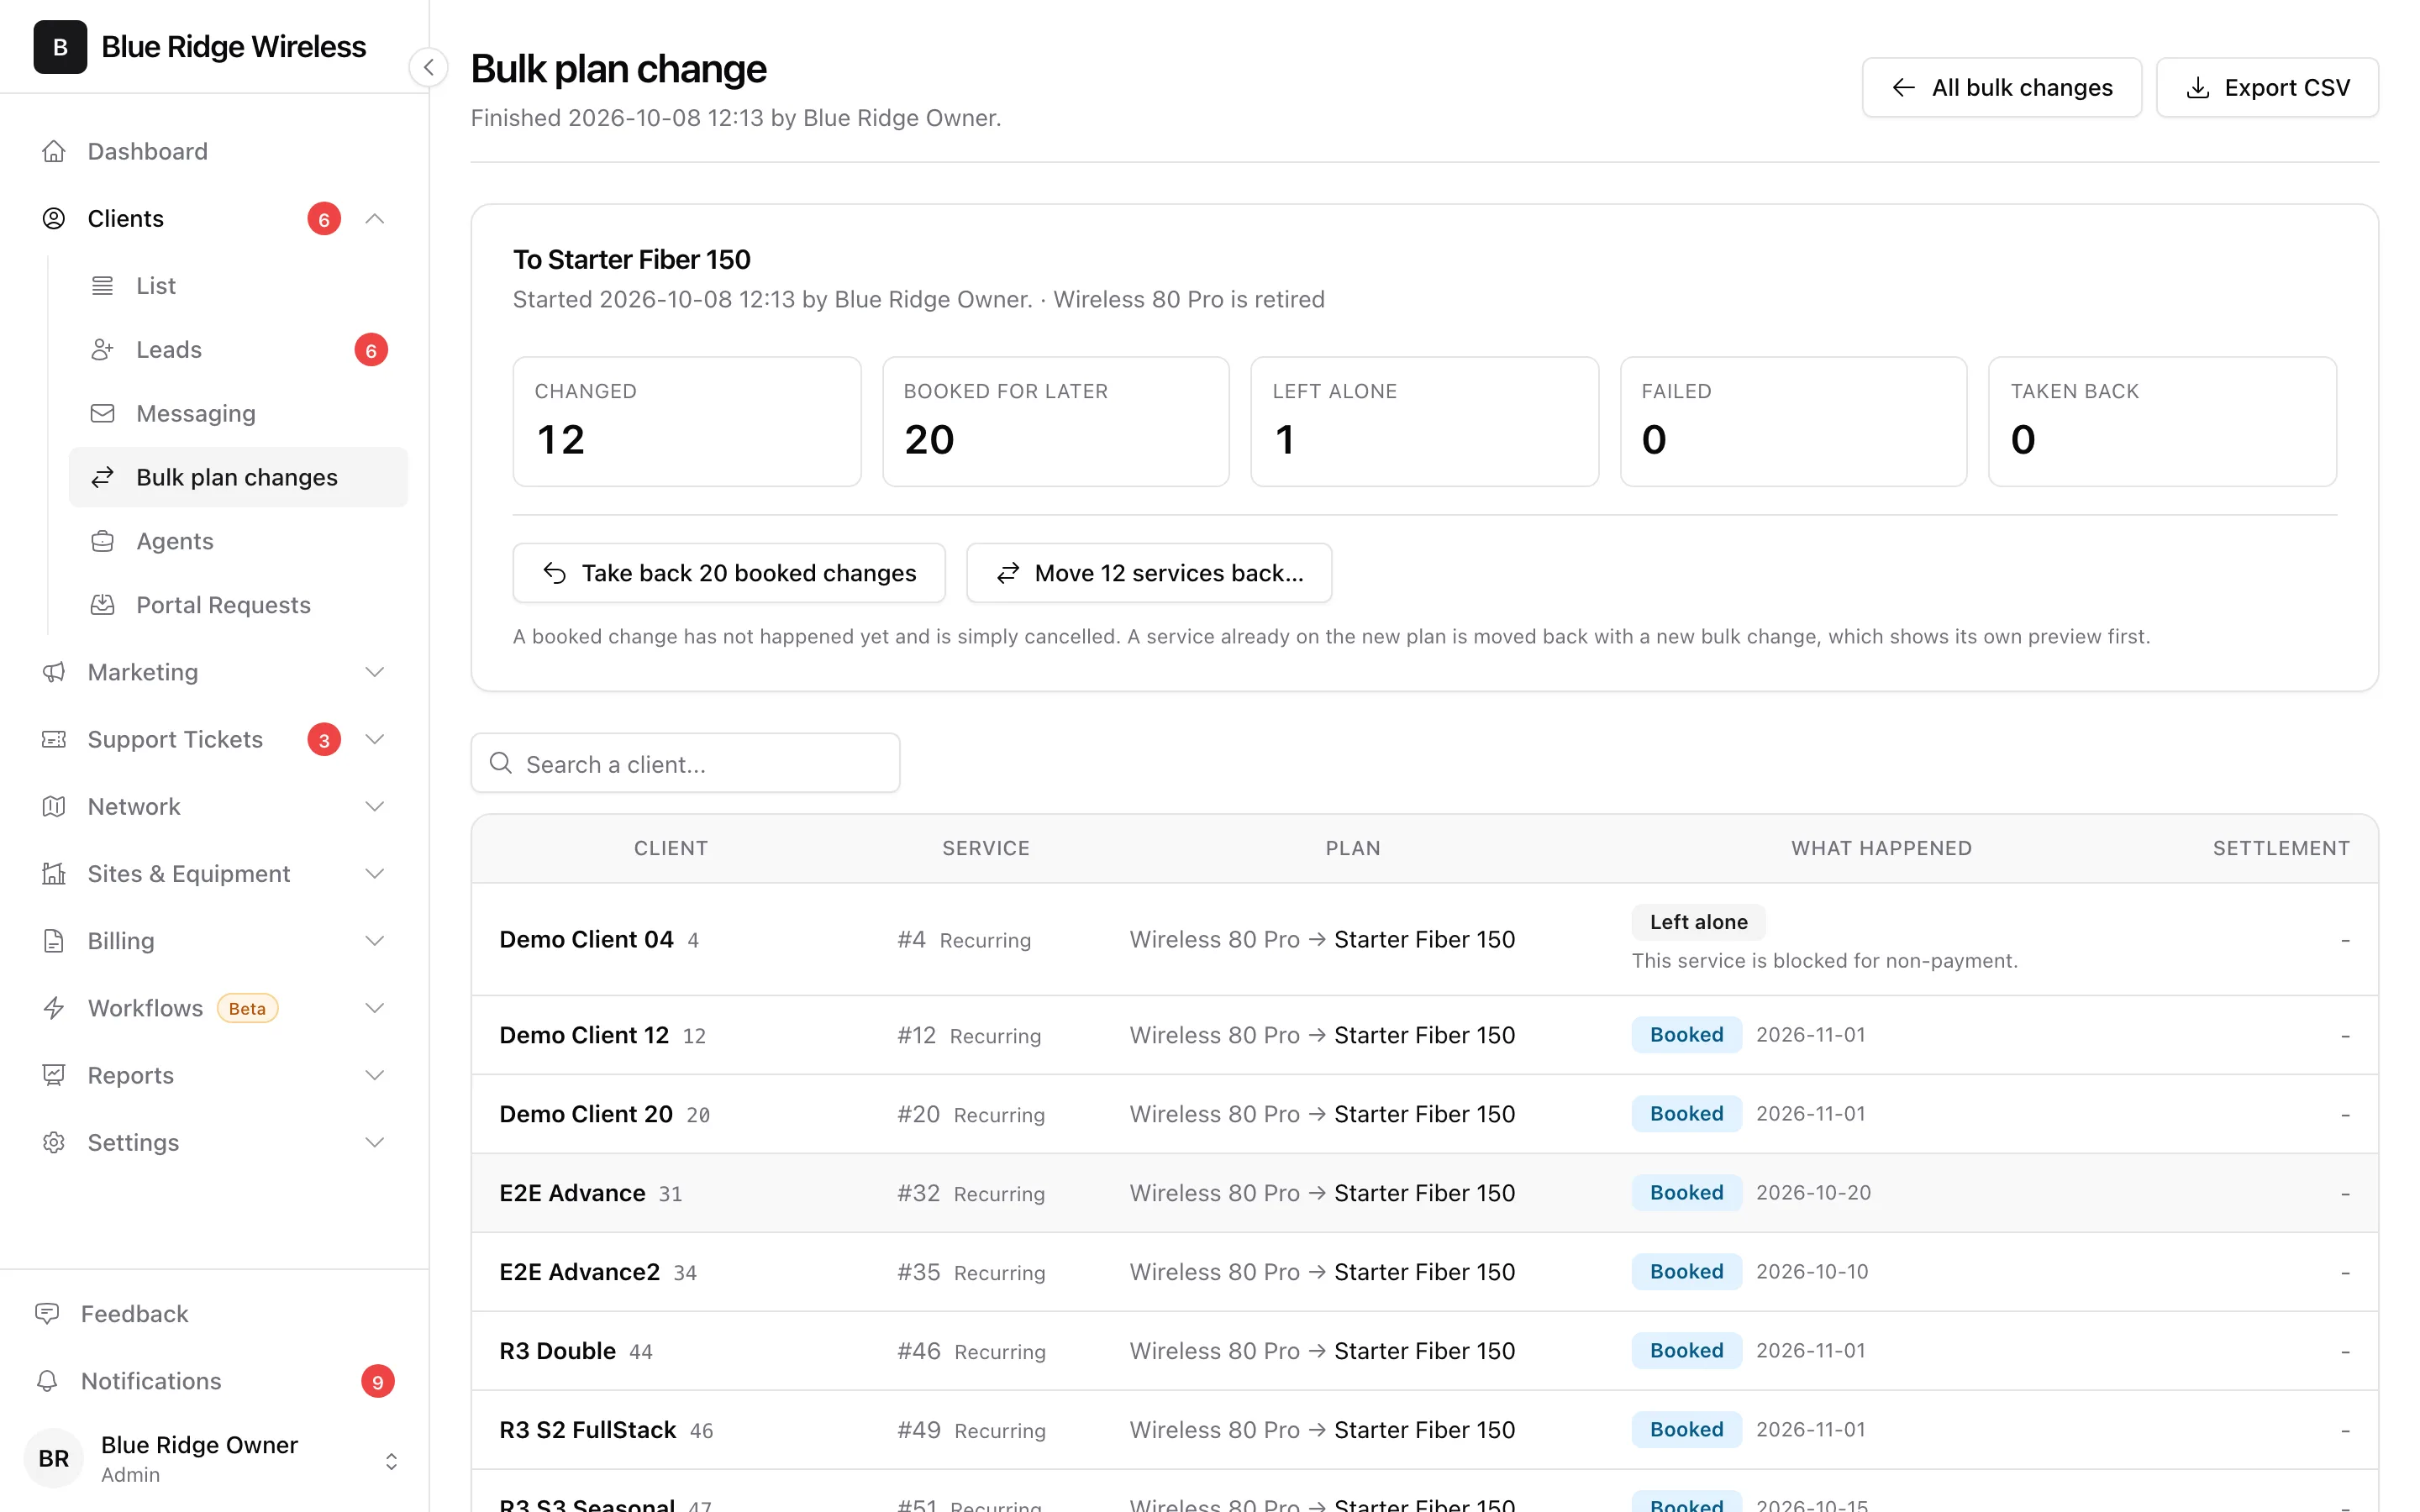Image resolution: width=2420 pixels, height=1512 pixels.
Task: Click the Messaging envelope icon
Action: [102, 414]
